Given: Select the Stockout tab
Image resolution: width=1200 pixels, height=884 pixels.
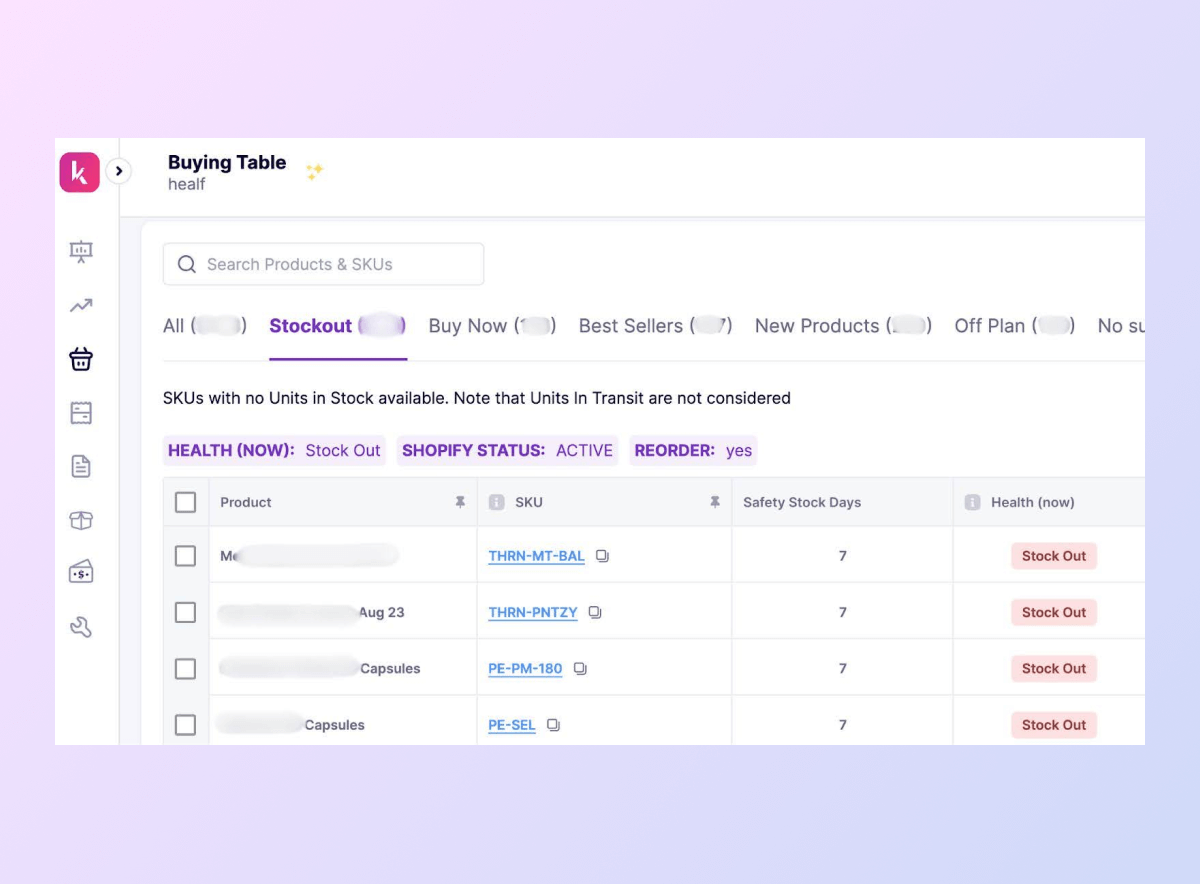Looking at the screenshot, I should tap(338, 325).
